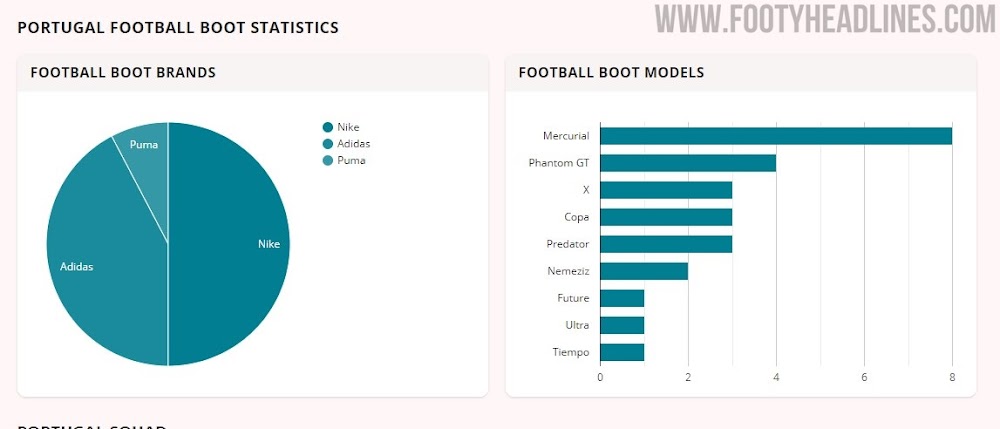The height and width of the screenshot is (429, 1000).
Task: Click the Puma legend color dot
Action: (327, 160)
